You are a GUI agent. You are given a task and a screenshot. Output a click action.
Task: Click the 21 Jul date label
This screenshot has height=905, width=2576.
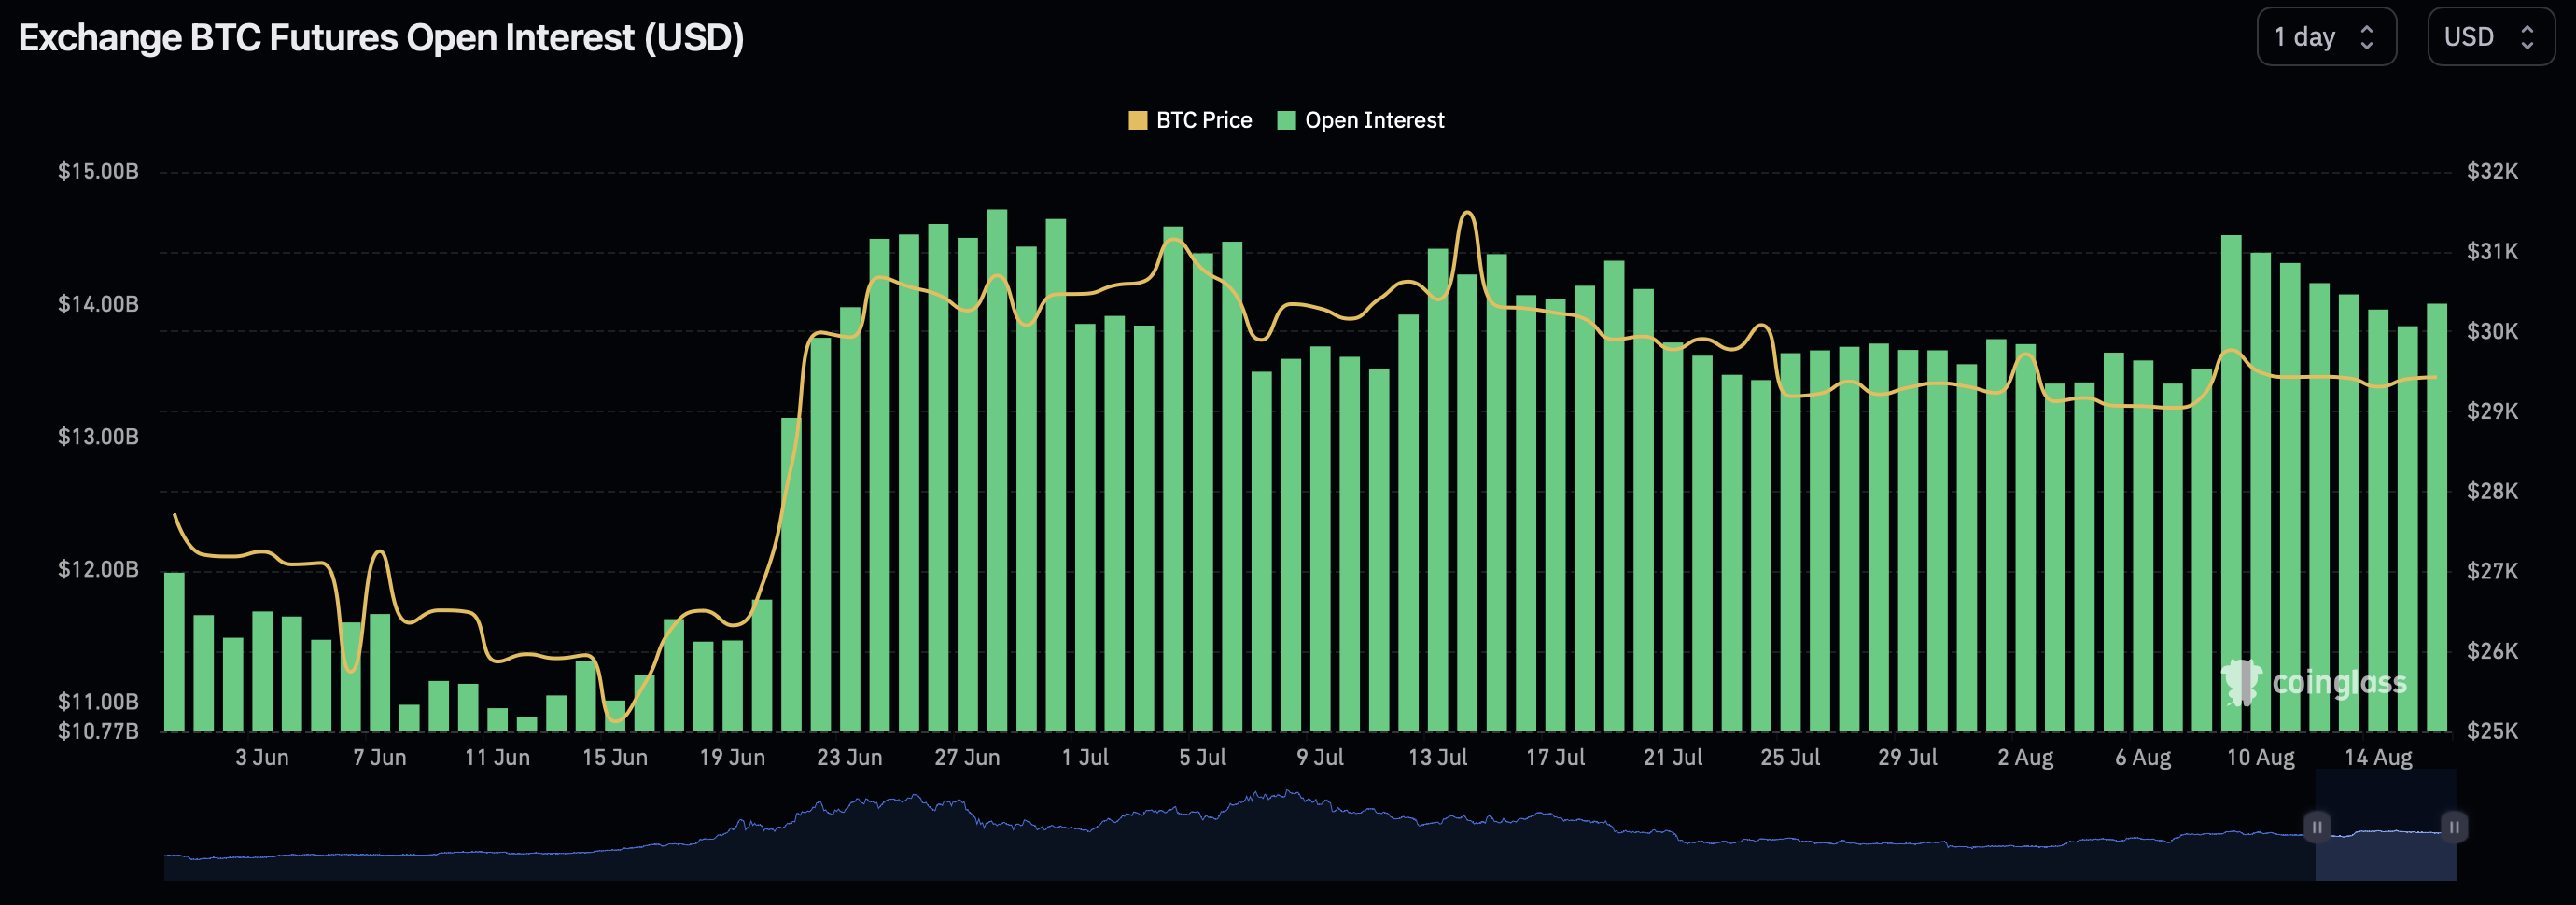(1673, 758)
